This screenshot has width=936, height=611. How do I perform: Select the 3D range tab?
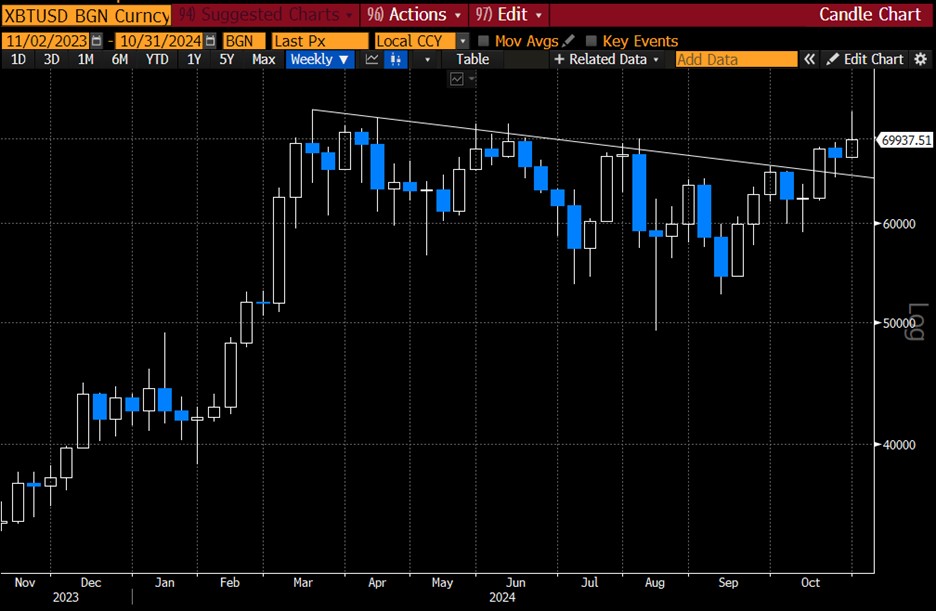point(51,59)
